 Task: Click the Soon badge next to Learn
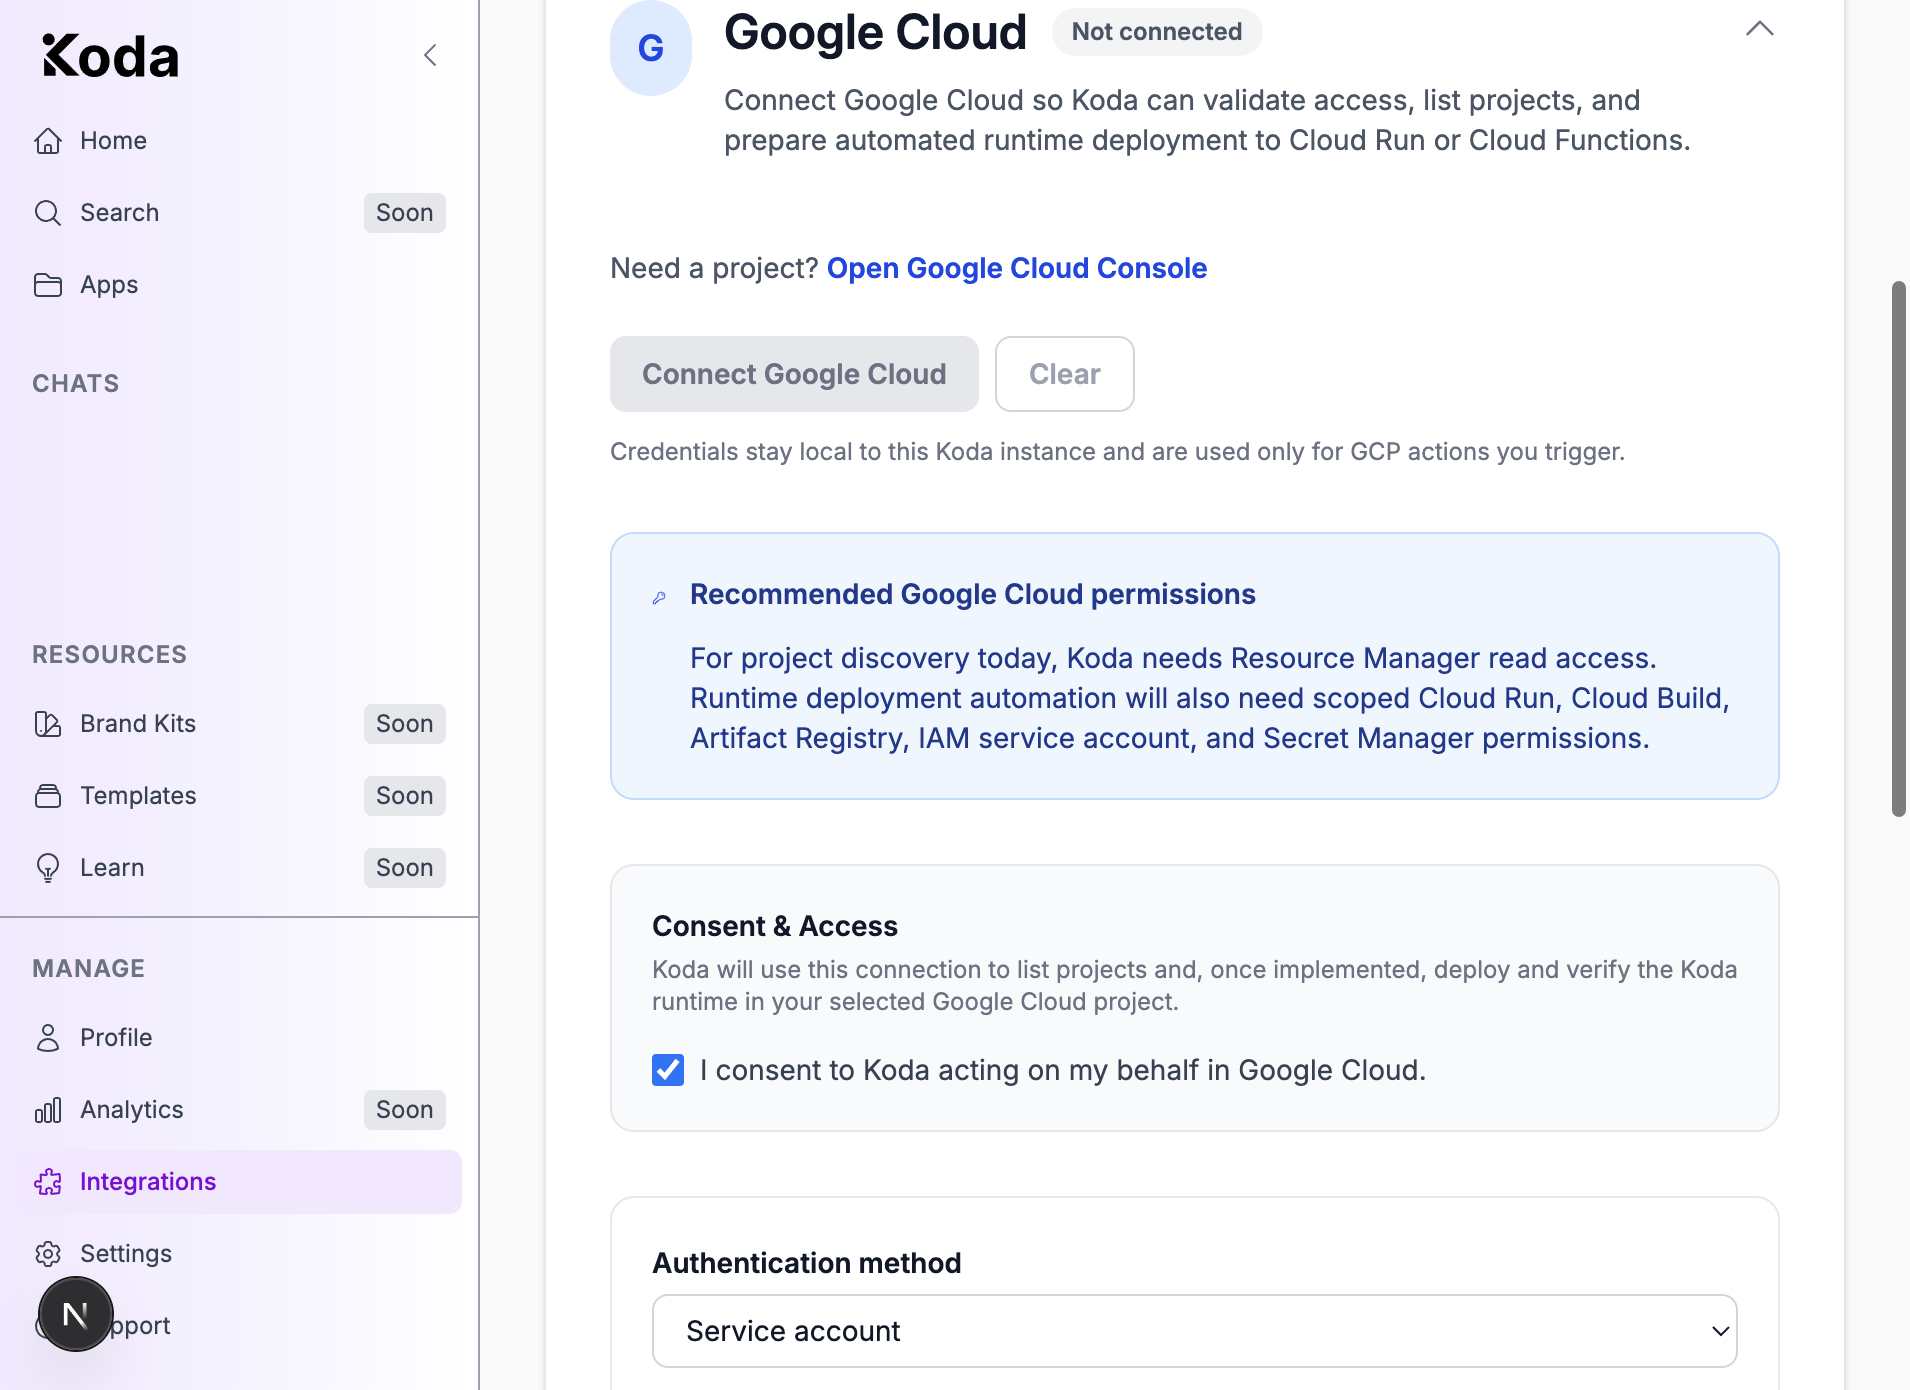click(x=404, y=868)
